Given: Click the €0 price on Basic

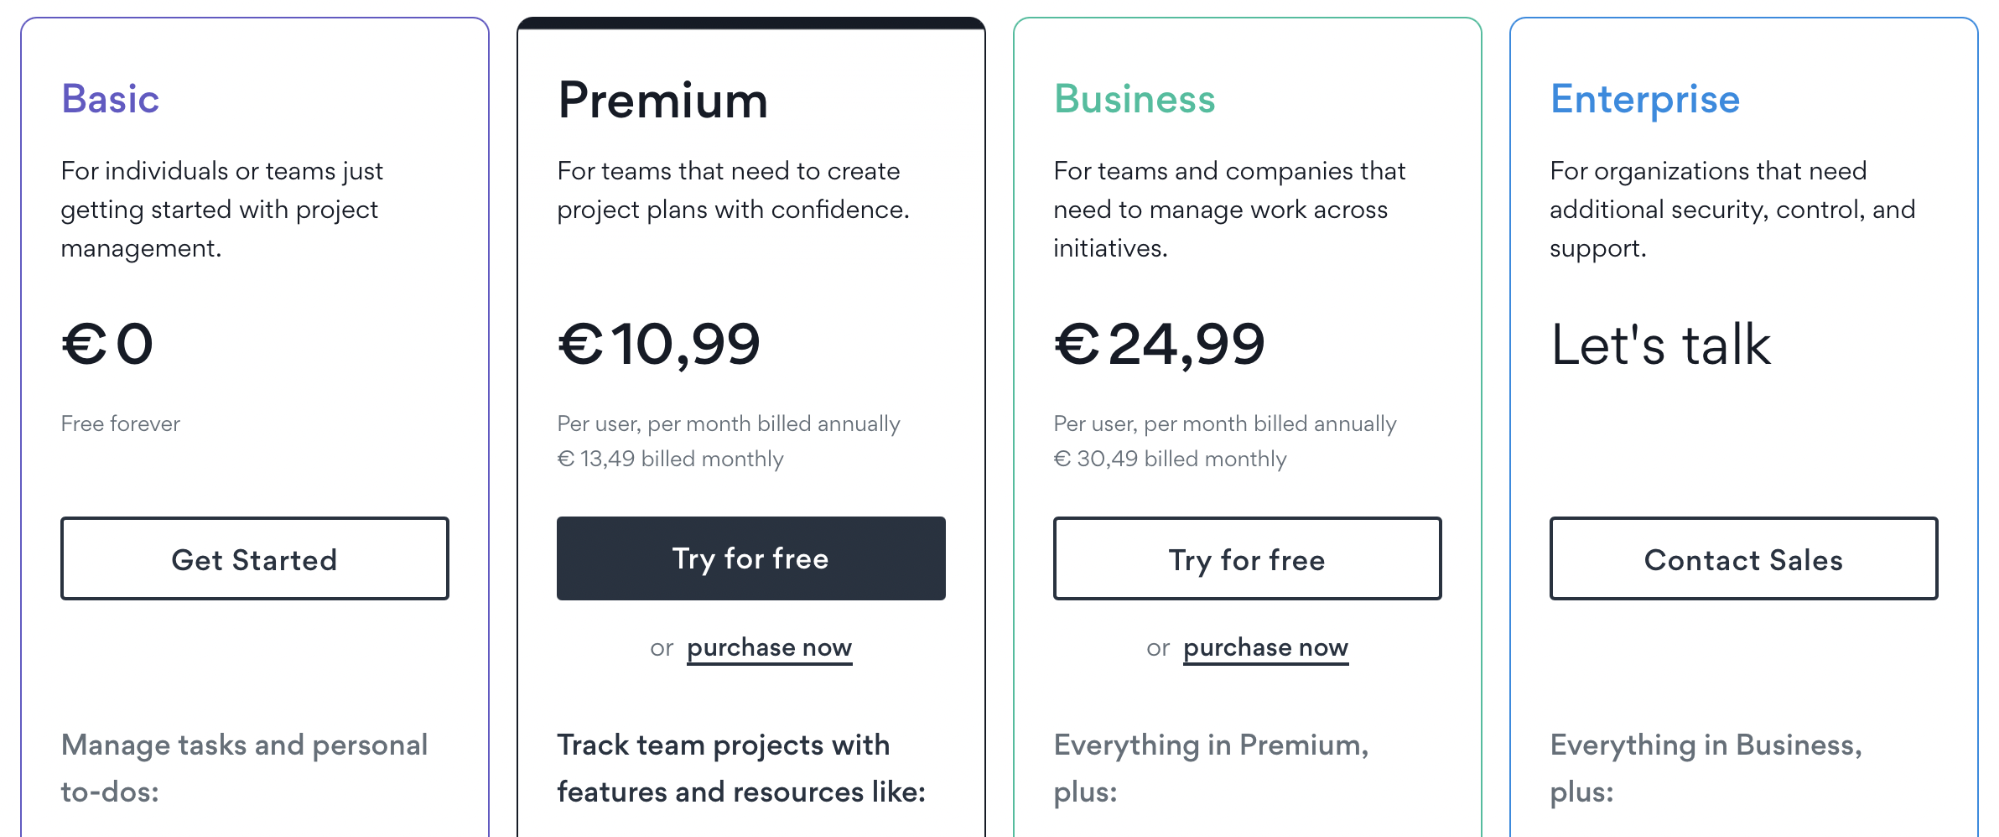Looking at the screenshot, I should point(107,344).
